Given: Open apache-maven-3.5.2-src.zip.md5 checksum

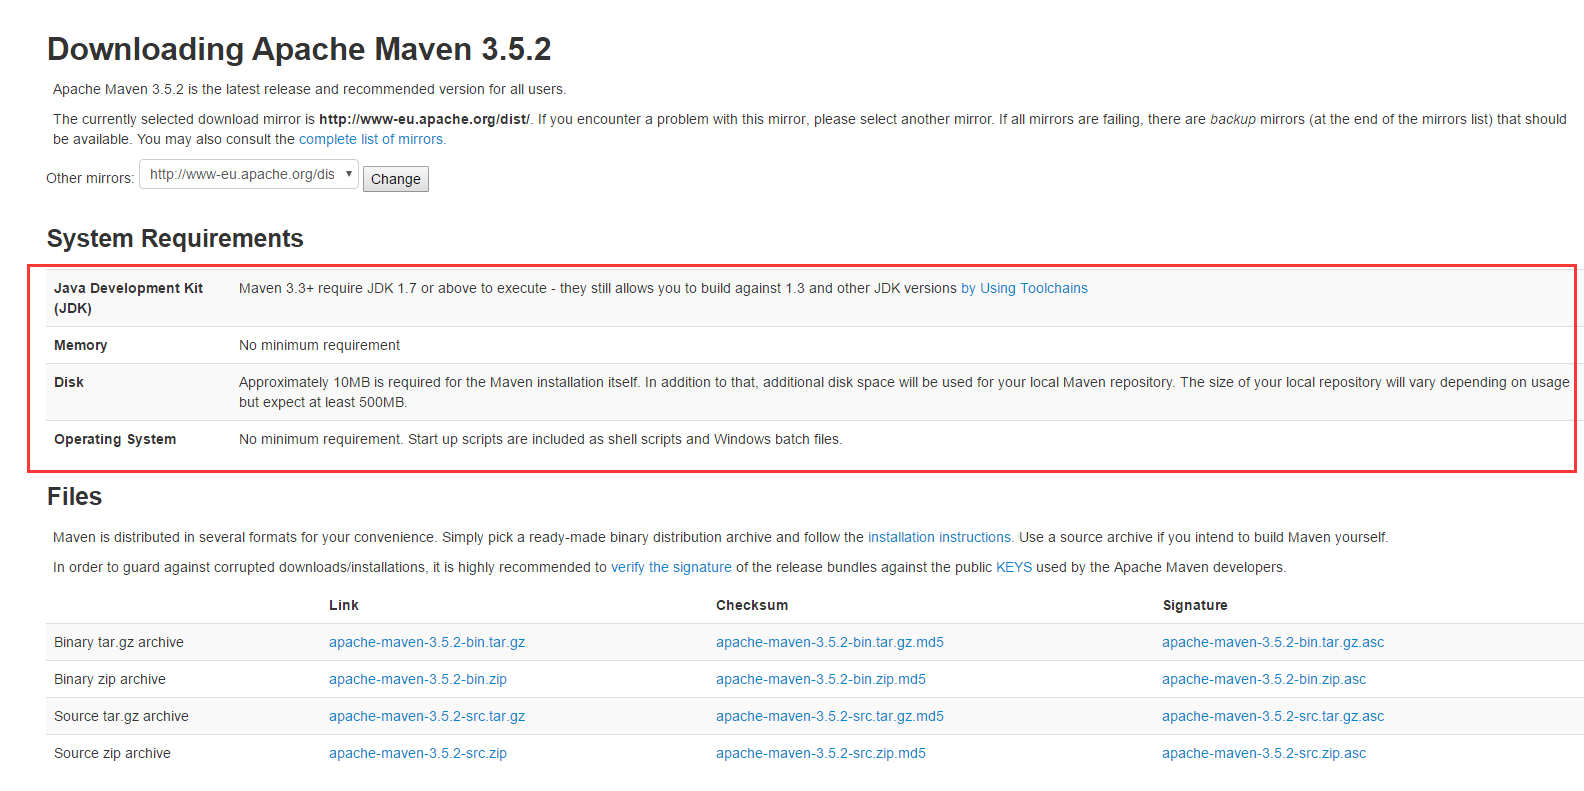Looking at the screenshot, I should pos(821,753).
